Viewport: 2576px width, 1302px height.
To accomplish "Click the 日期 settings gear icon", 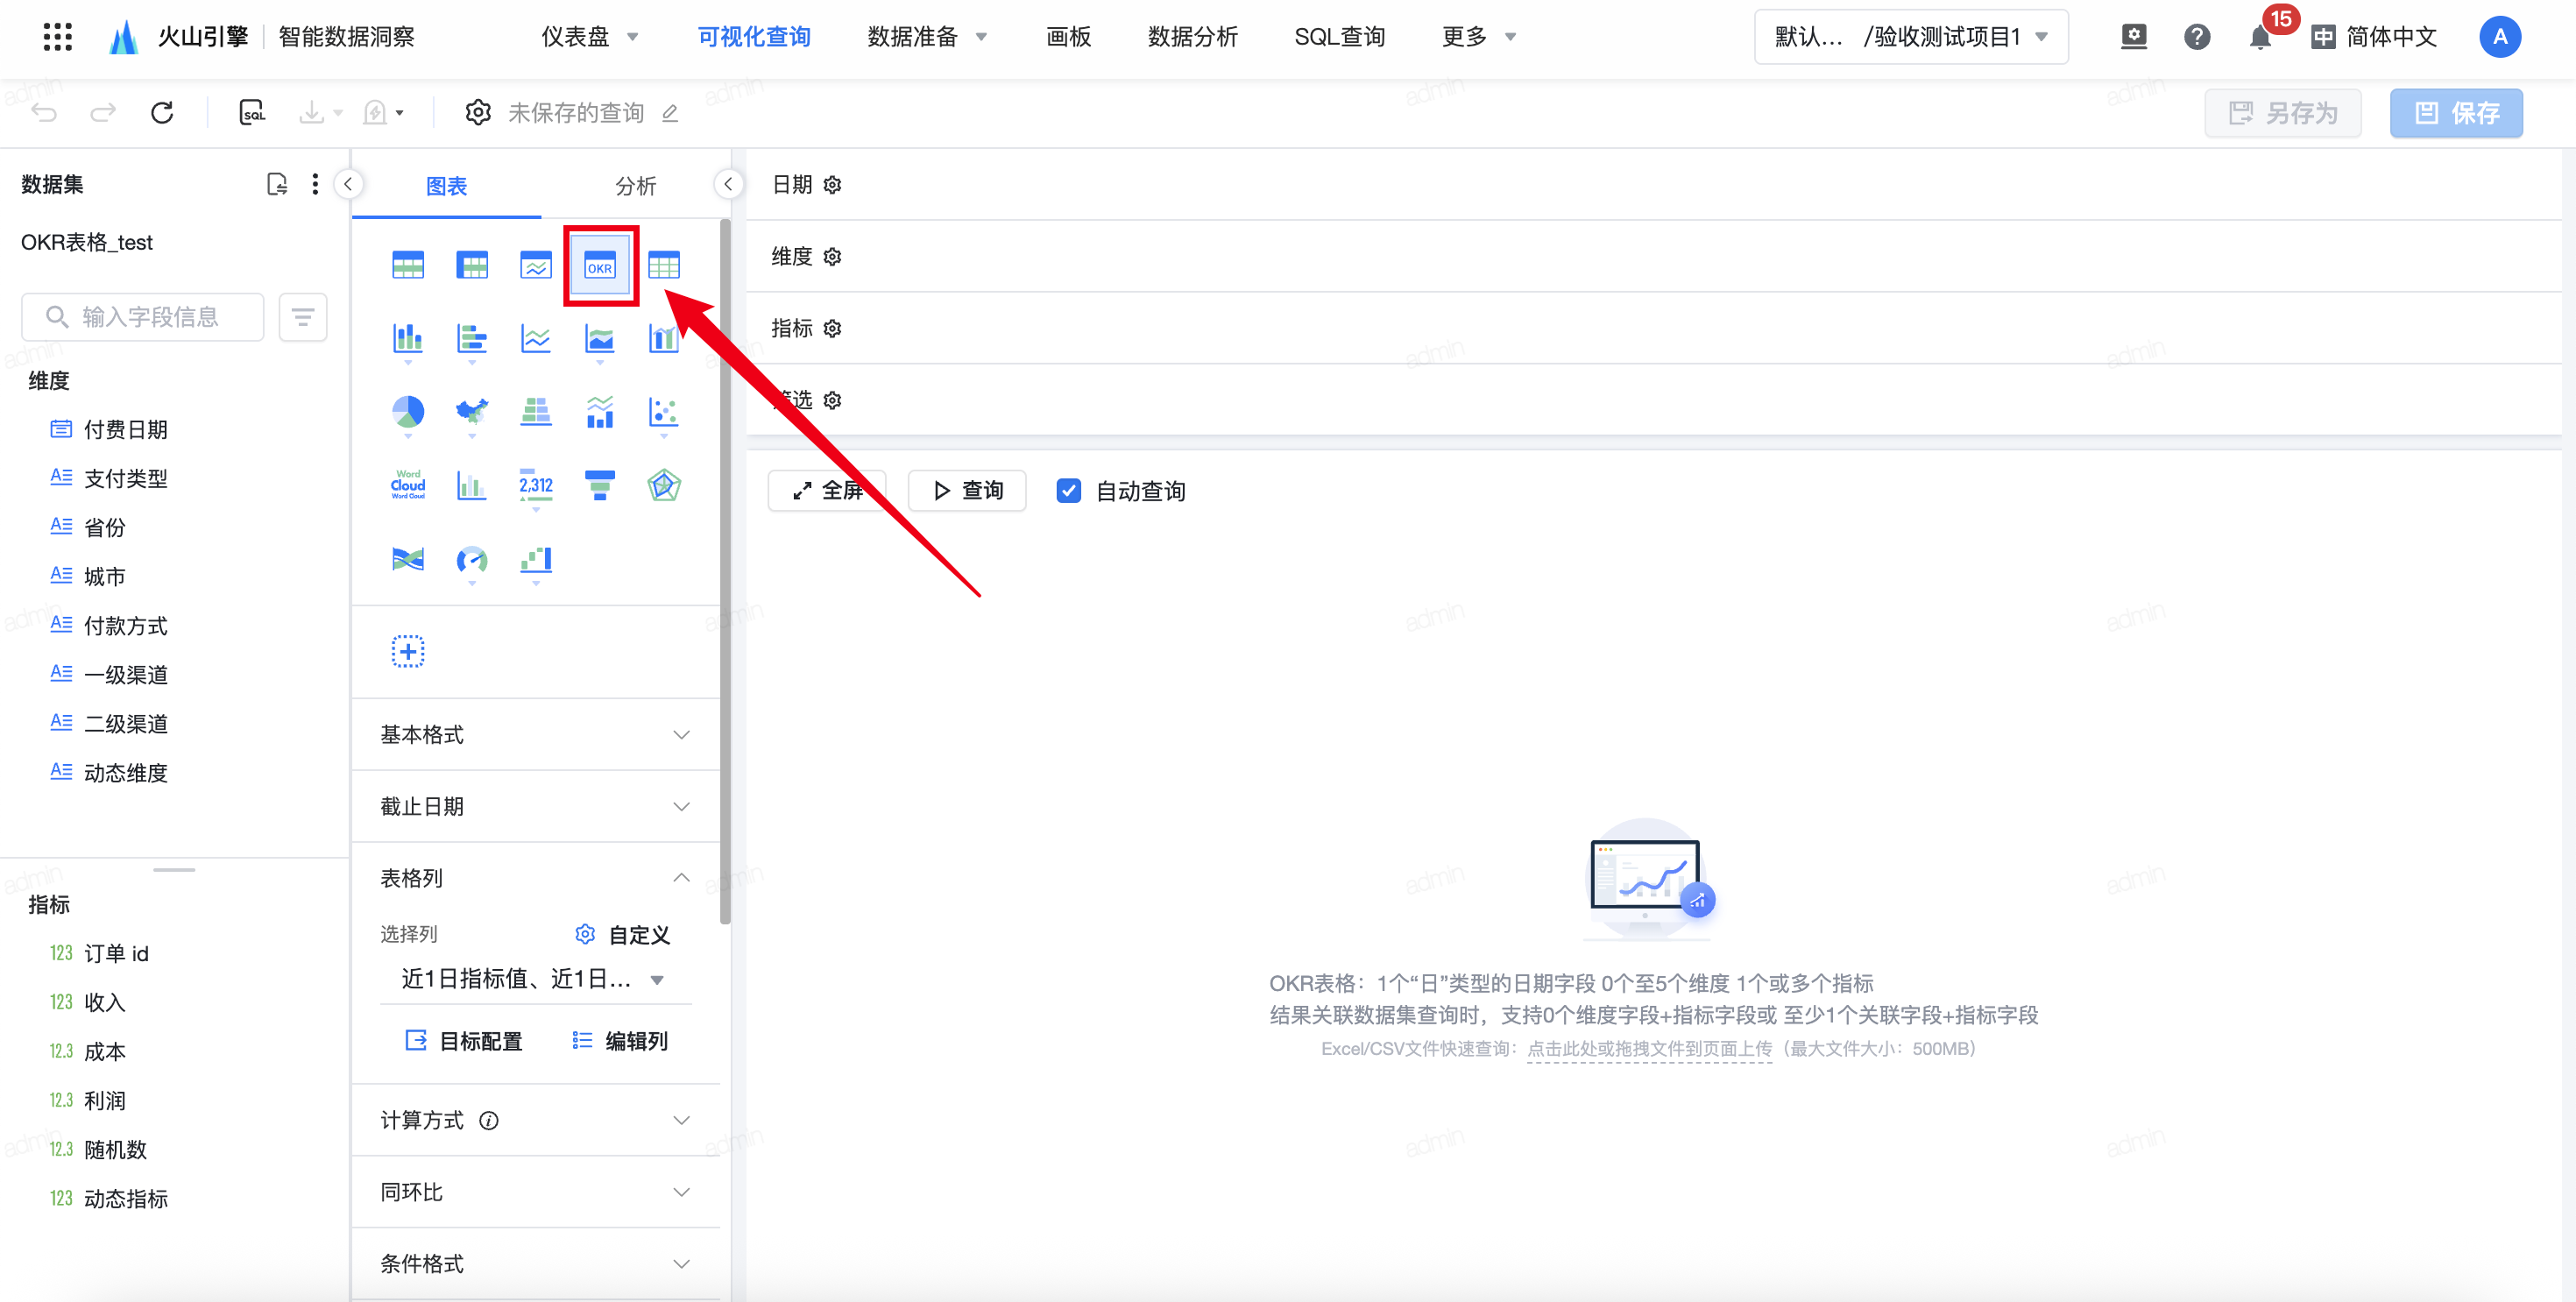I will (x=832, y=185).
